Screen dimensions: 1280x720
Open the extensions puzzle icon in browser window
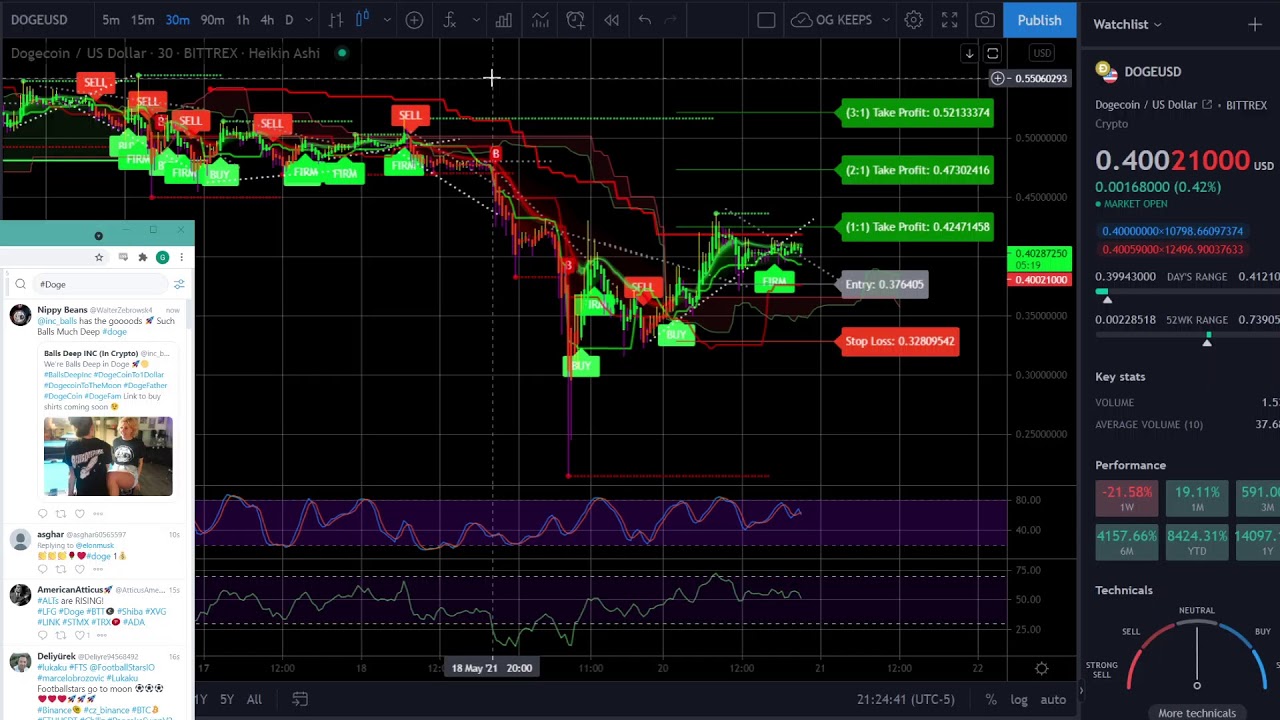[x=143, y=257]
